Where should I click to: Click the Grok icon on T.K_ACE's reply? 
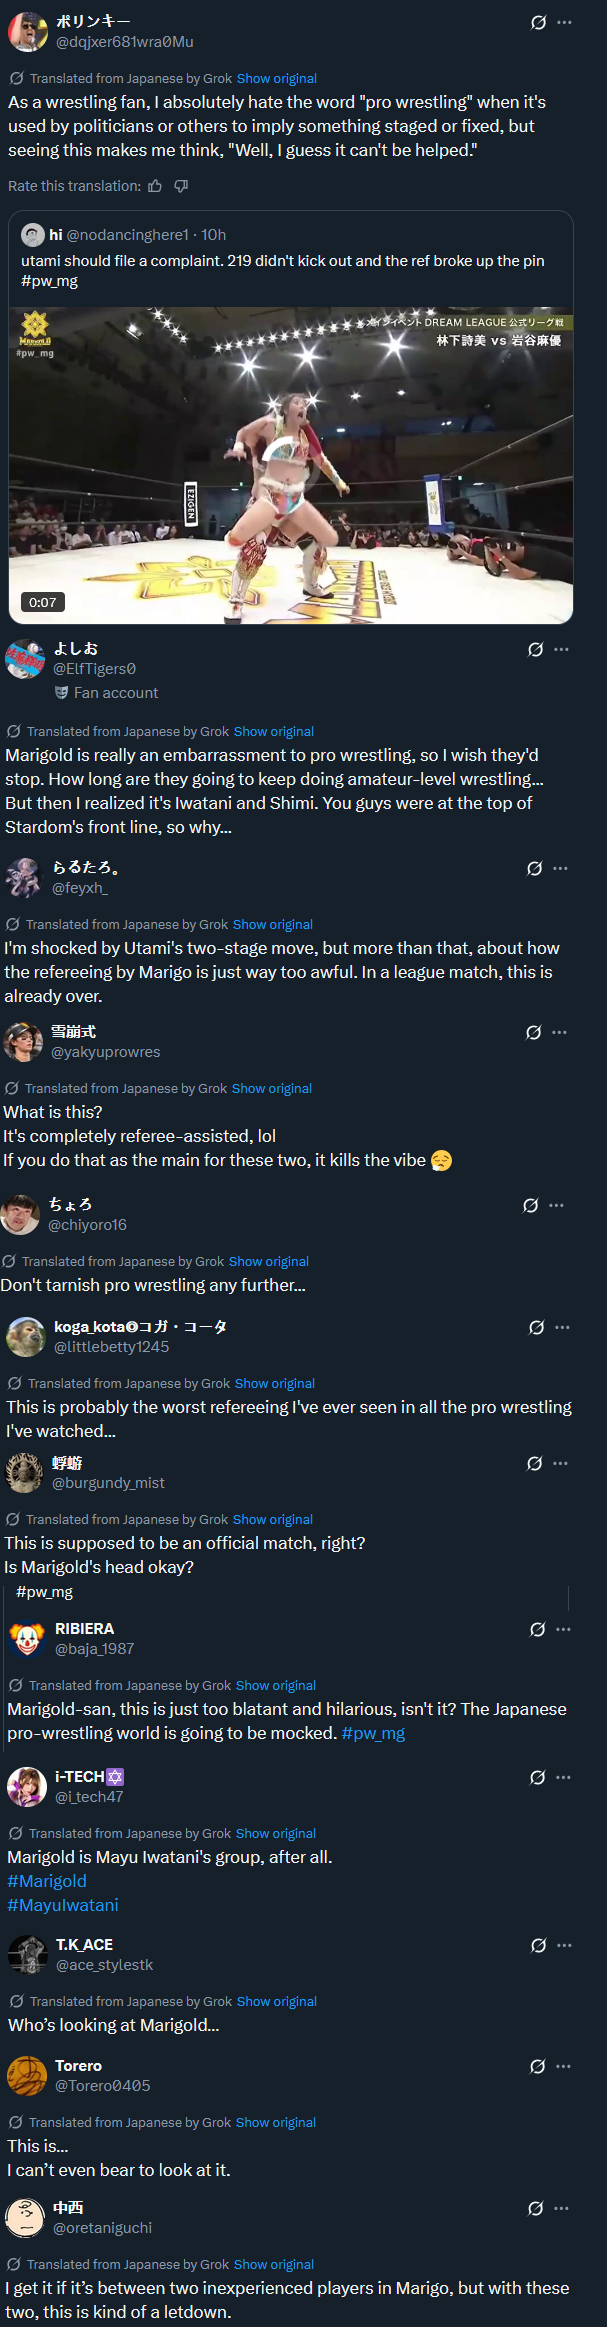(x=538, y=1946)
